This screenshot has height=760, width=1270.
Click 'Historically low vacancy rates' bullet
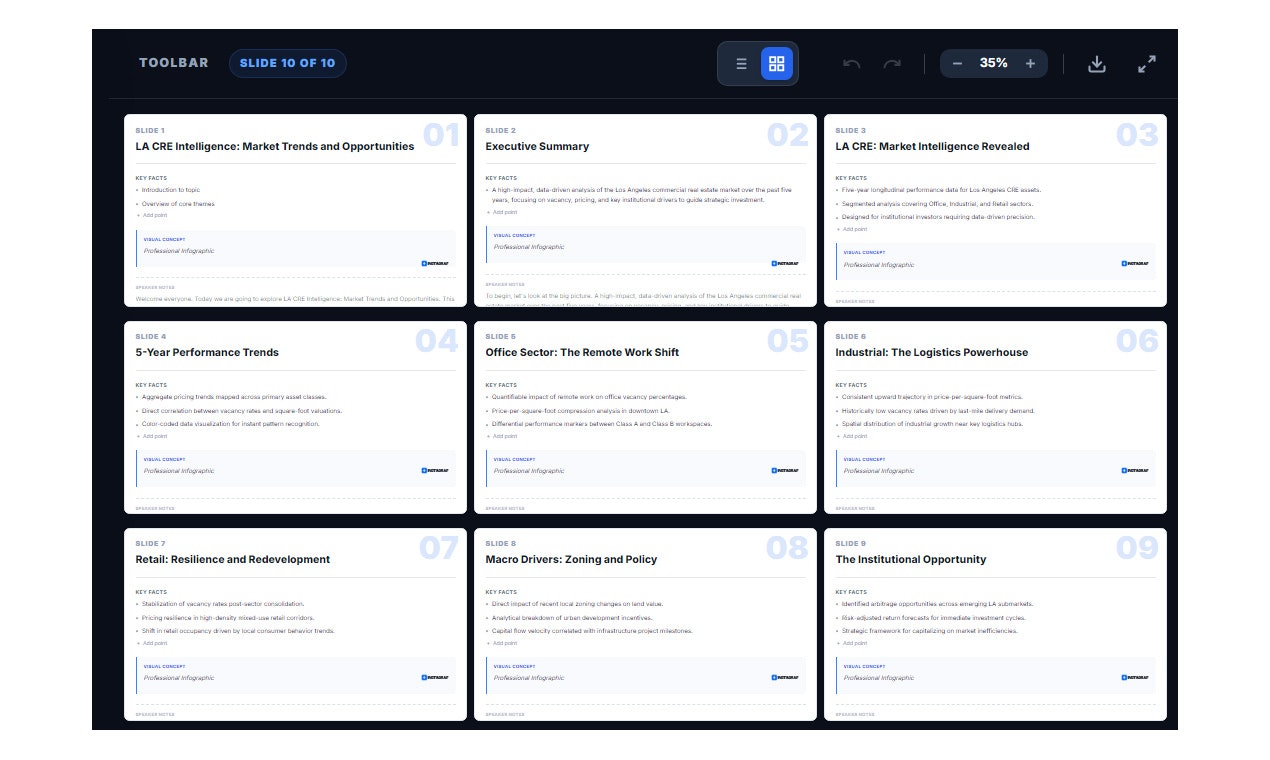[938, 411]
